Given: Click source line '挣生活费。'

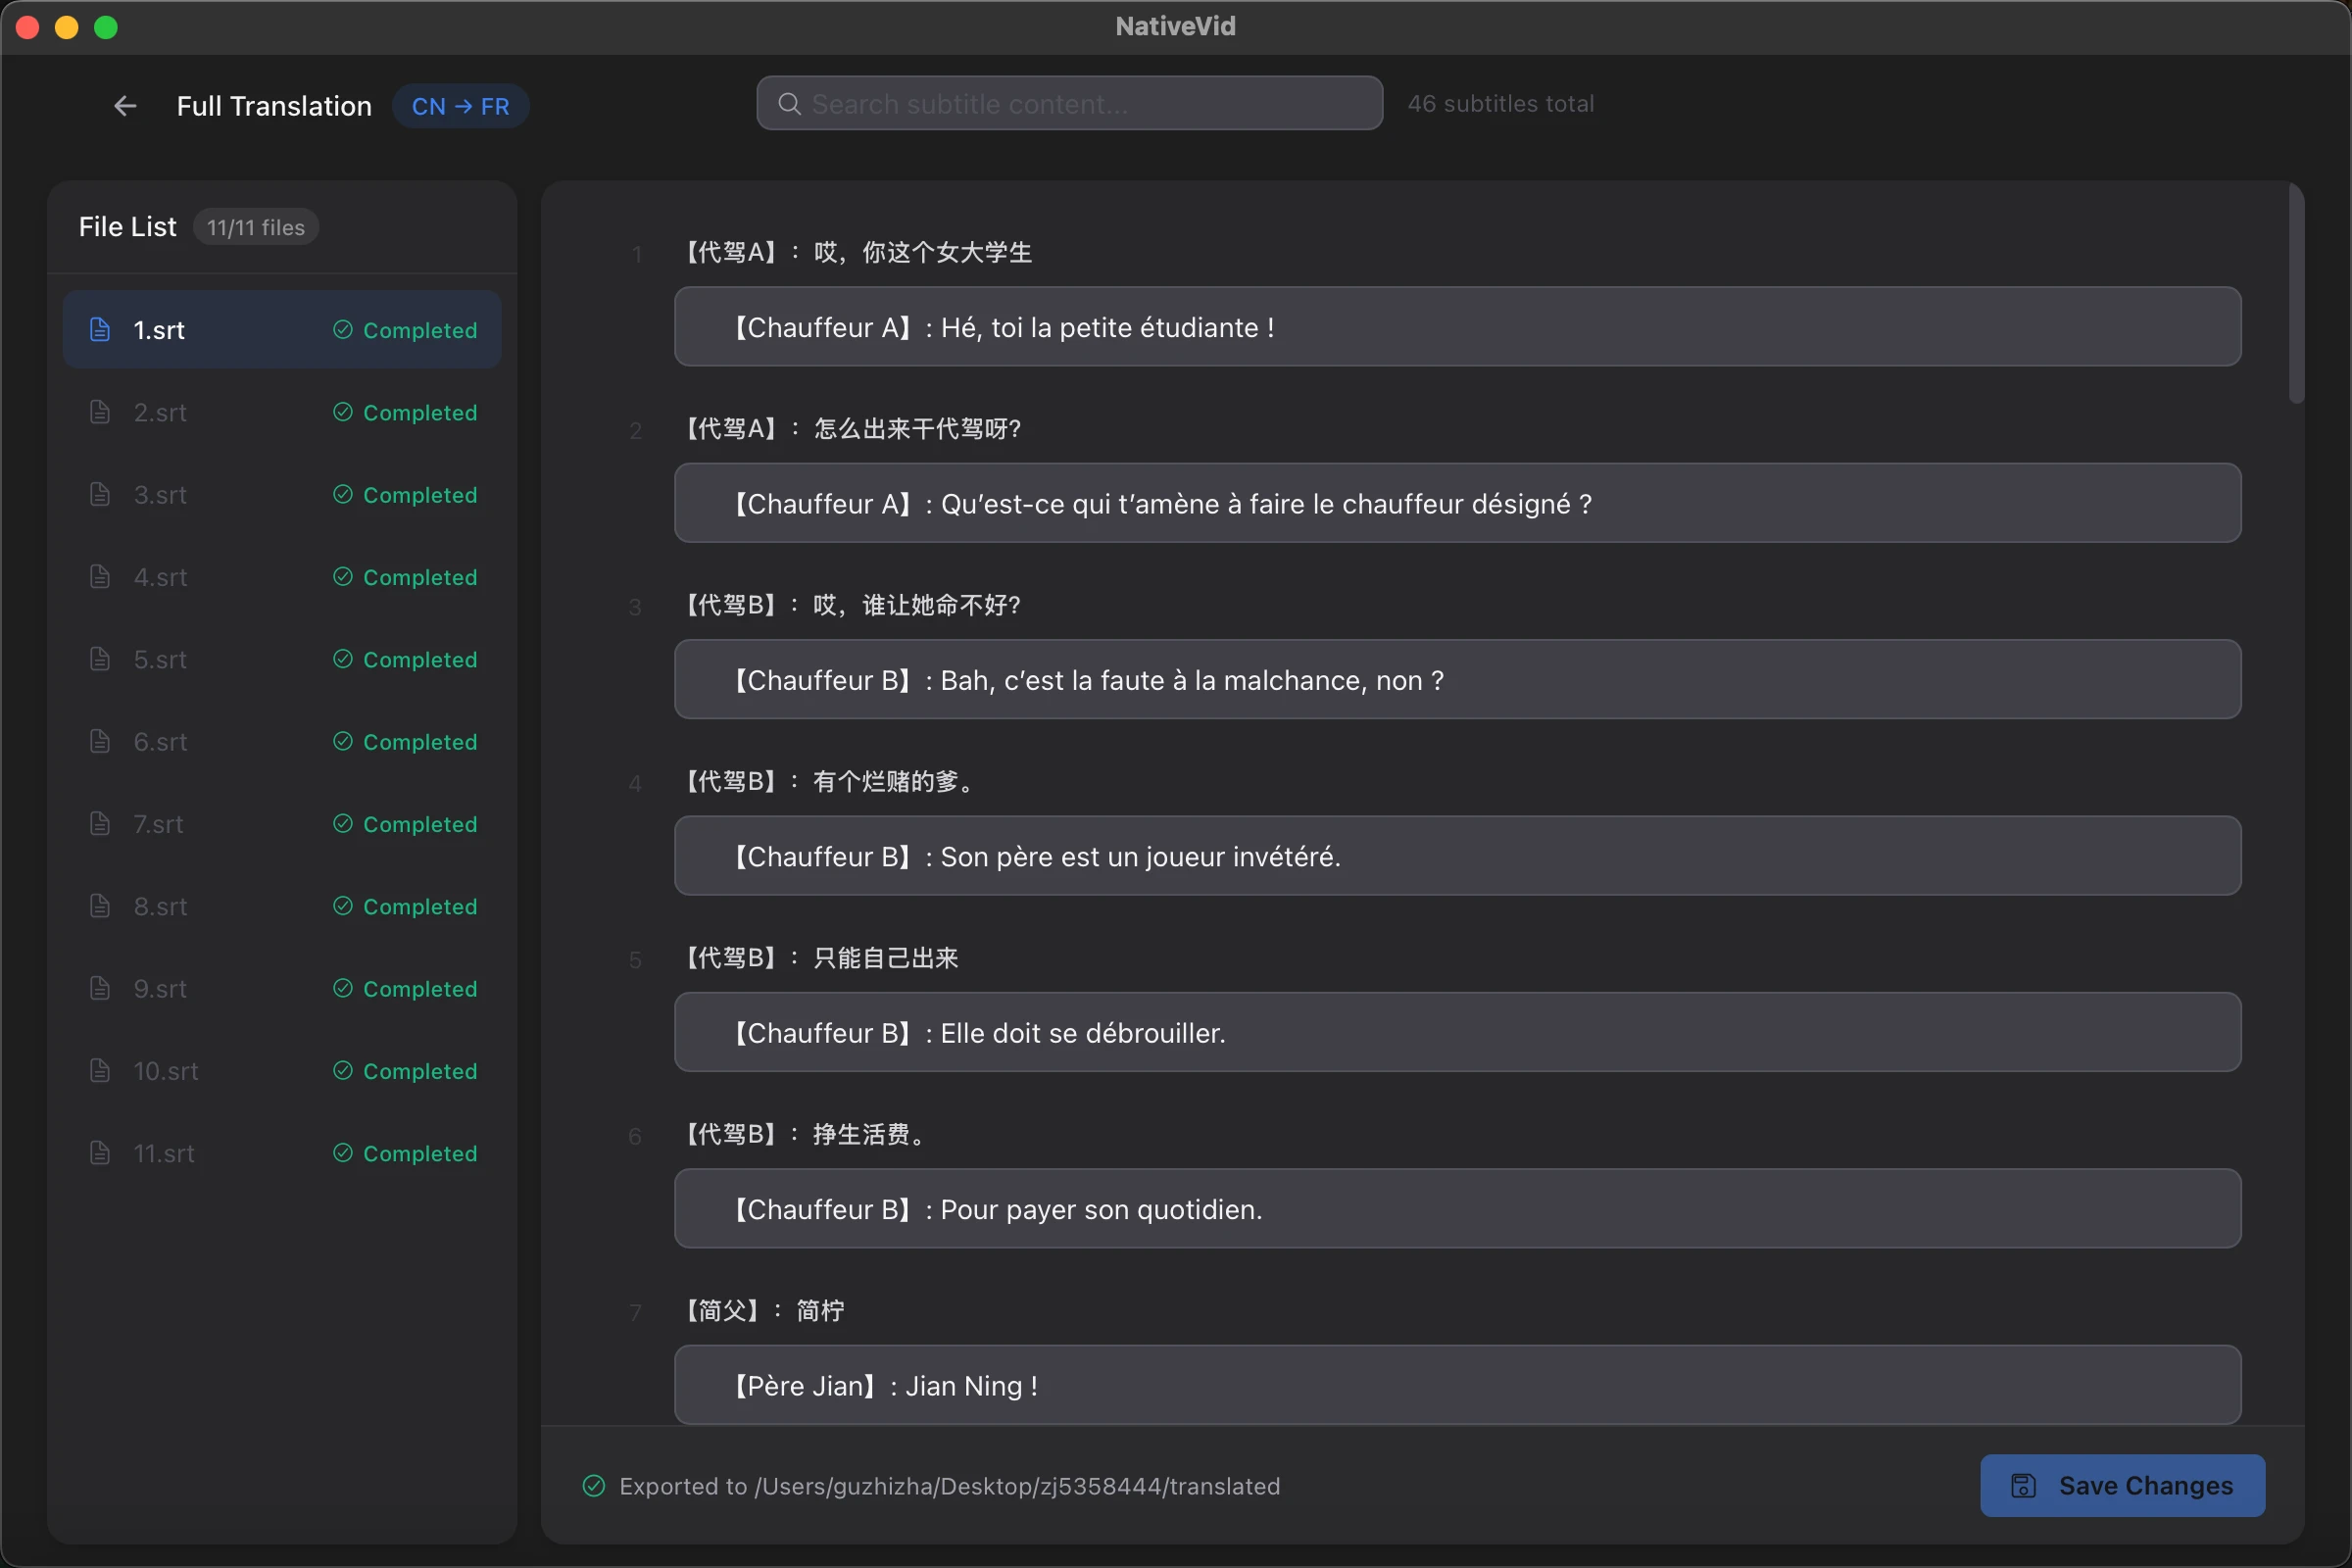Looking at the screenshot, I should 806,1134.
